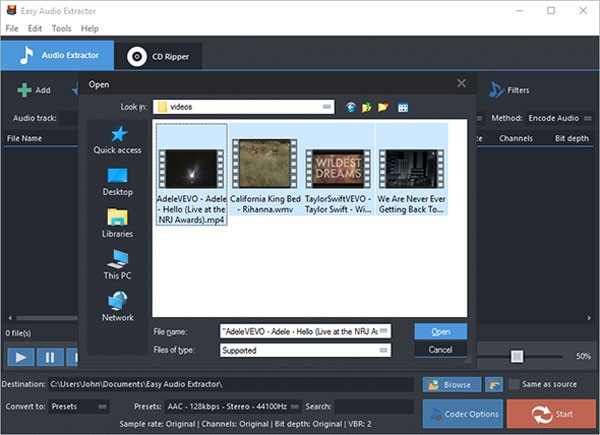Adjust the volume slider at 50%

[x=517, y=356]
